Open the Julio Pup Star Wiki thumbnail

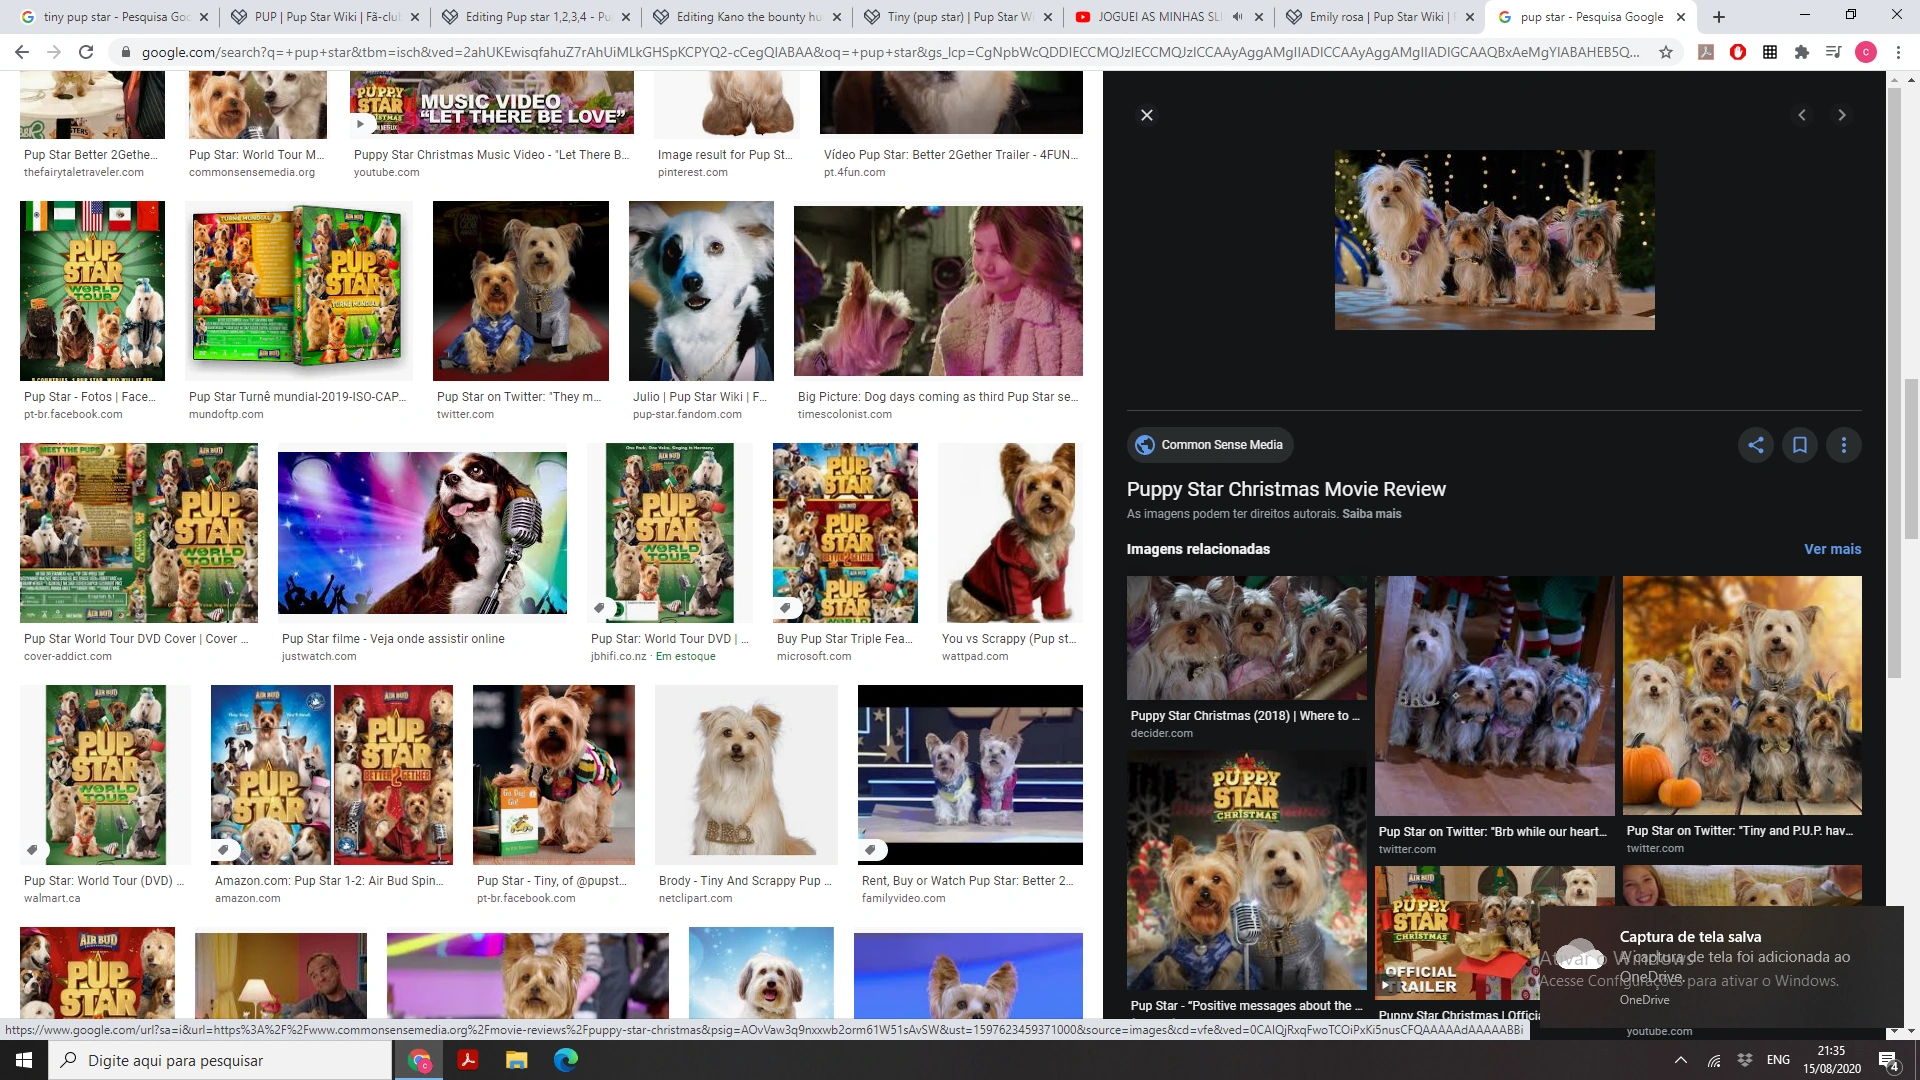[701, 291]
